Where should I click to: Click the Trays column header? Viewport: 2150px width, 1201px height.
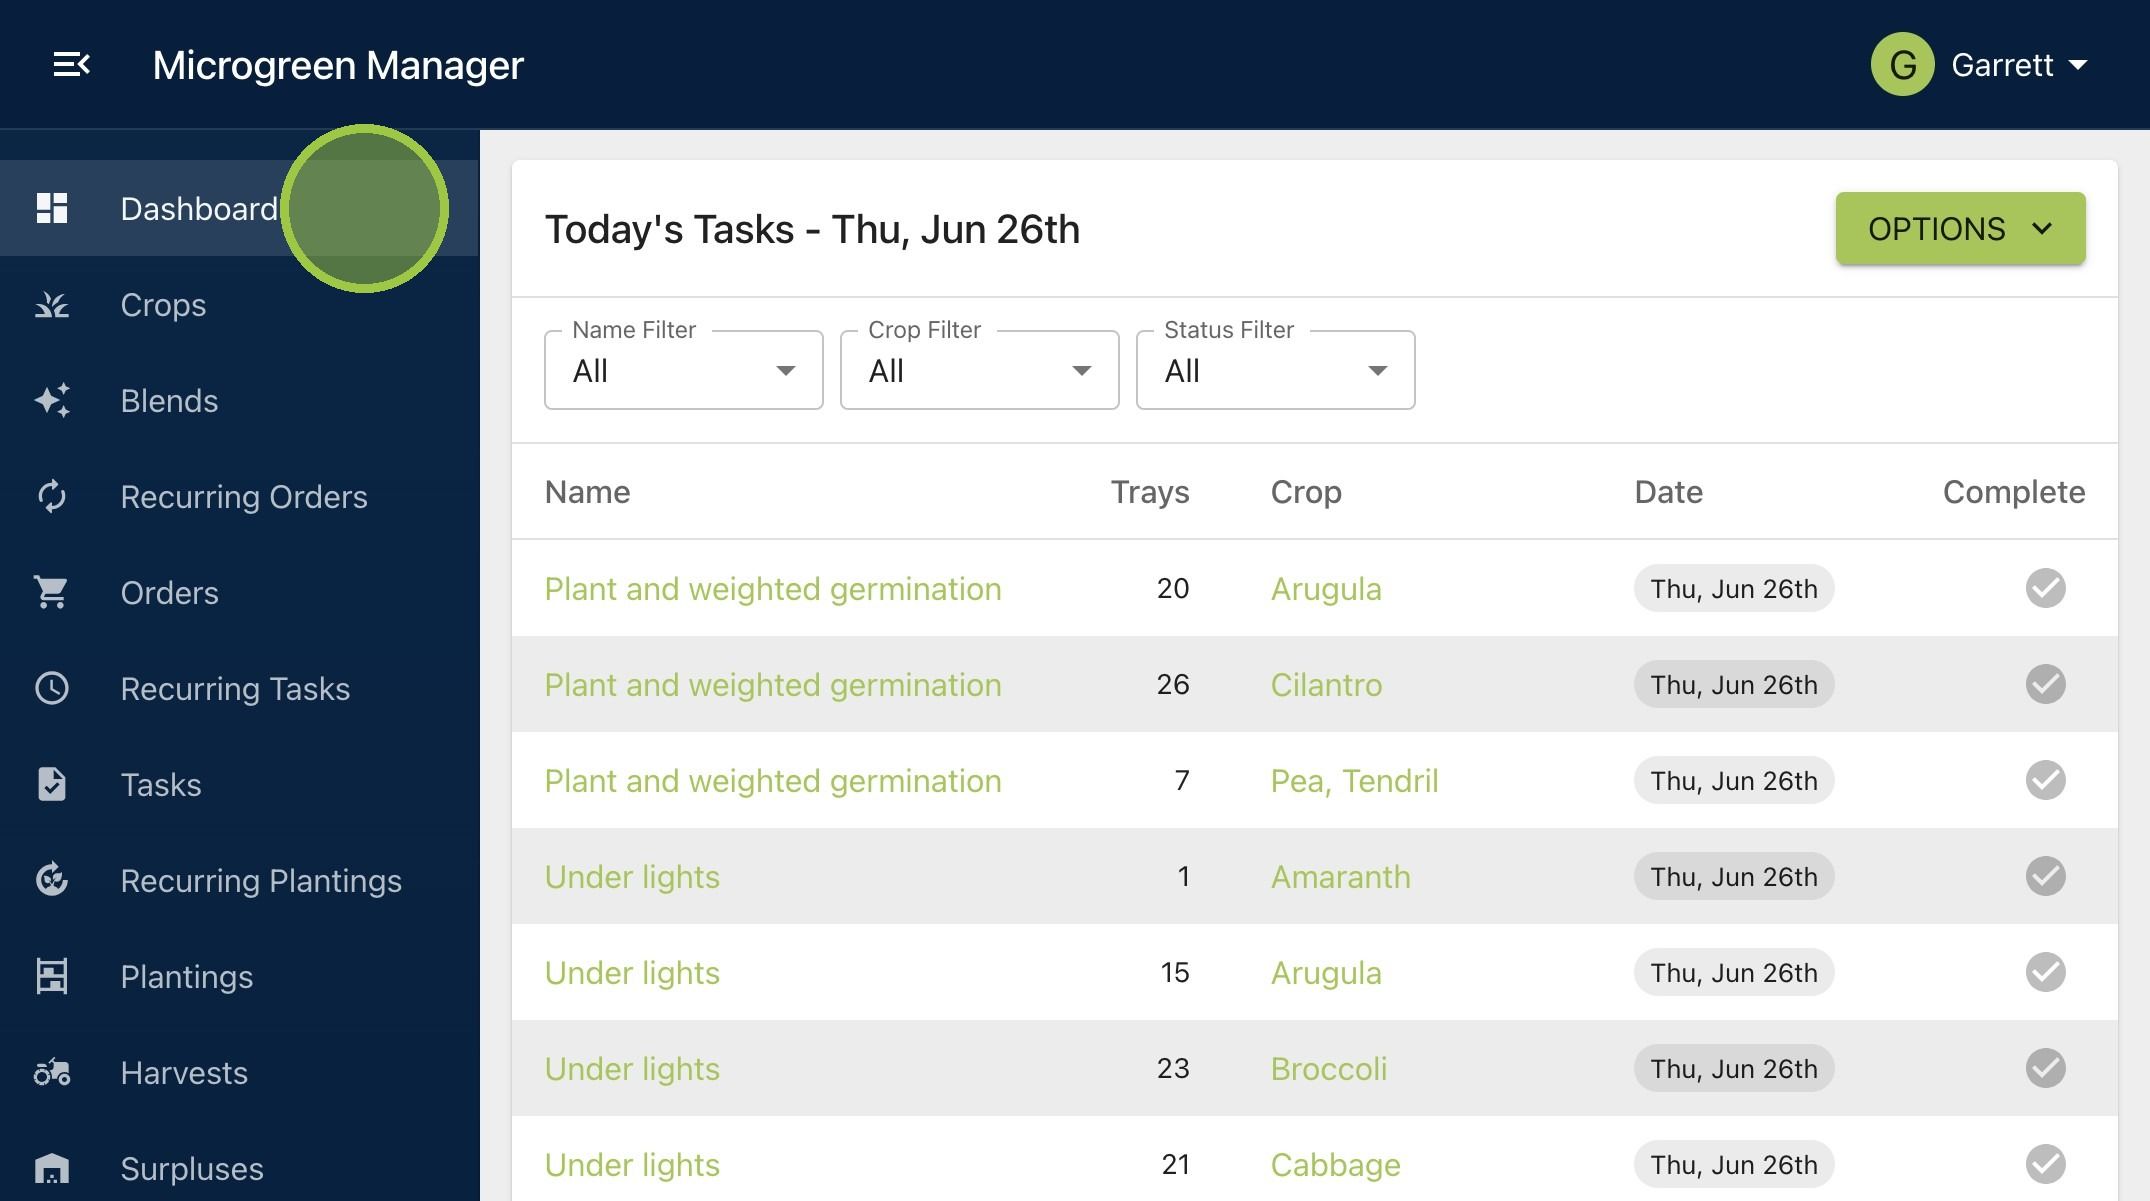pyautogui.click(x=1150, y=492)
